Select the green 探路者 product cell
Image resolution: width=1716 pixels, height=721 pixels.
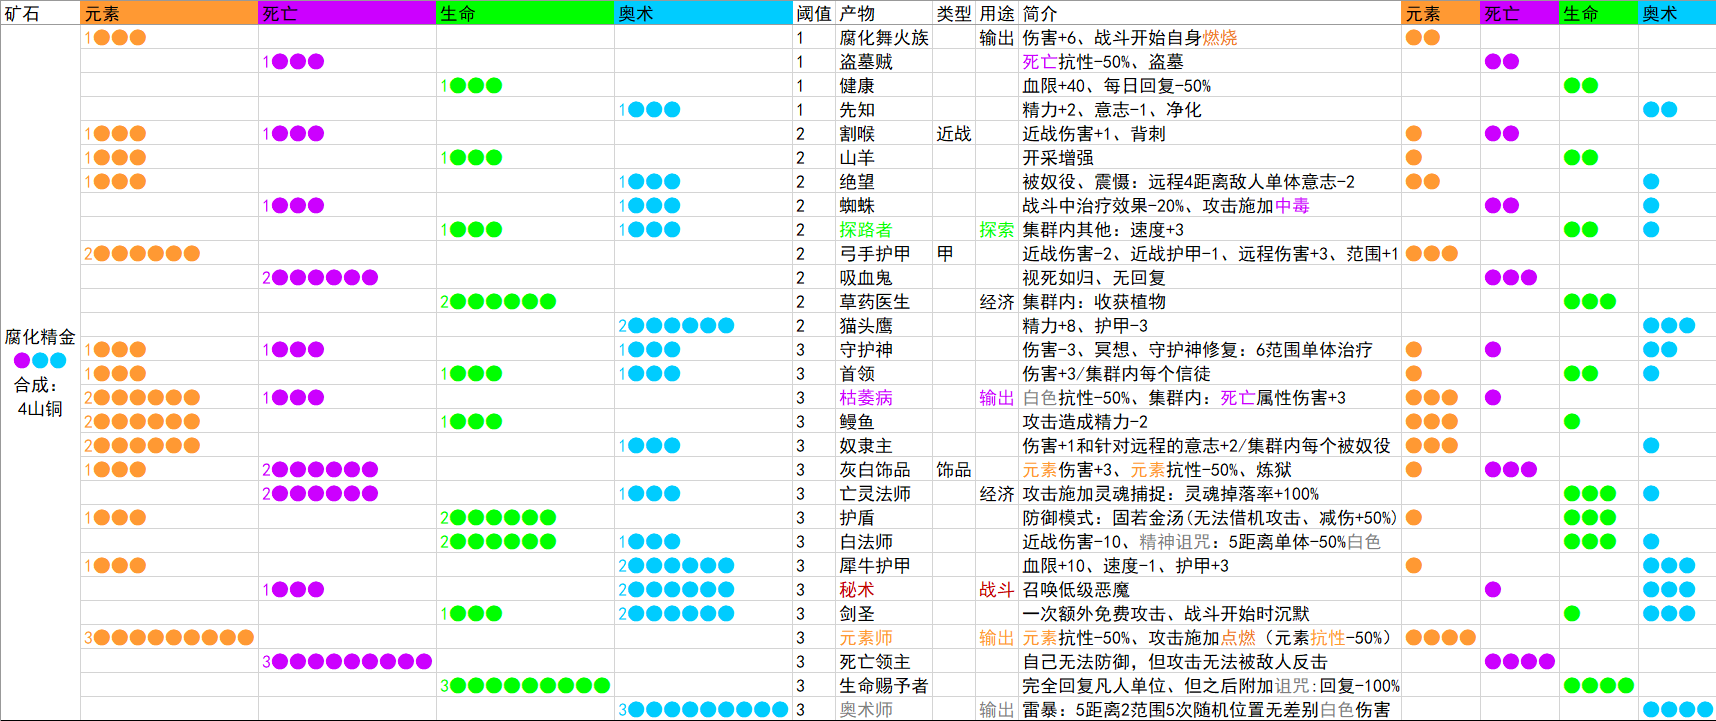pos(884,229)
